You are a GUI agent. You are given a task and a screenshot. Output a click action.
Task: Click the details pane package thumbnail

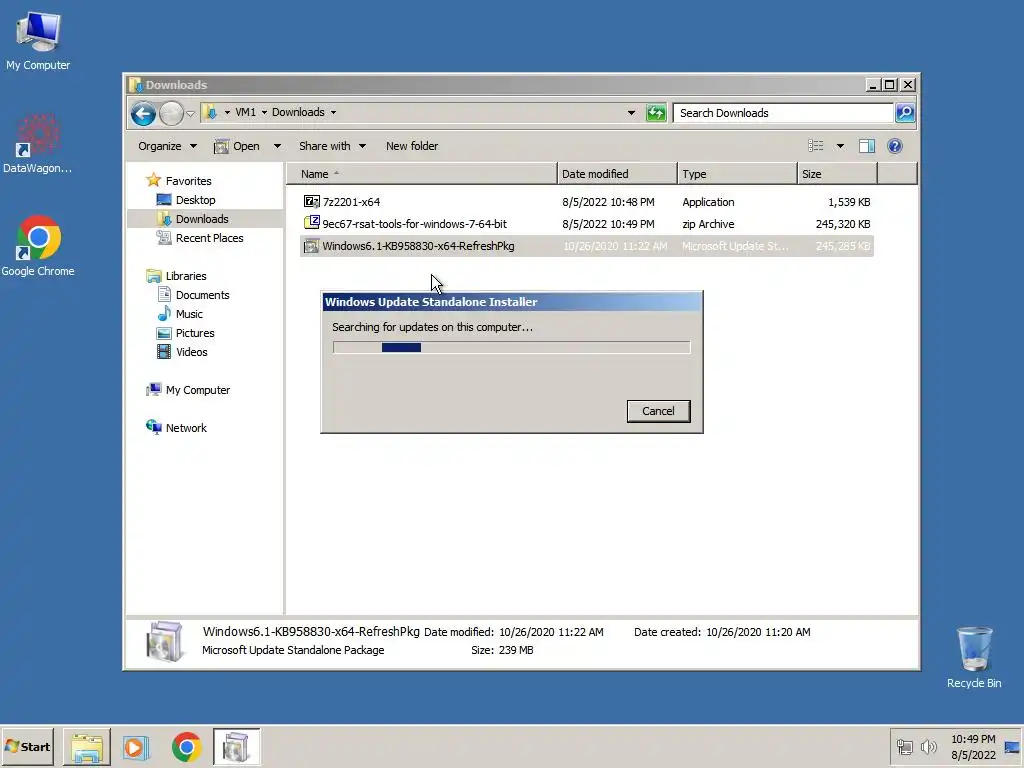(164, 641)
